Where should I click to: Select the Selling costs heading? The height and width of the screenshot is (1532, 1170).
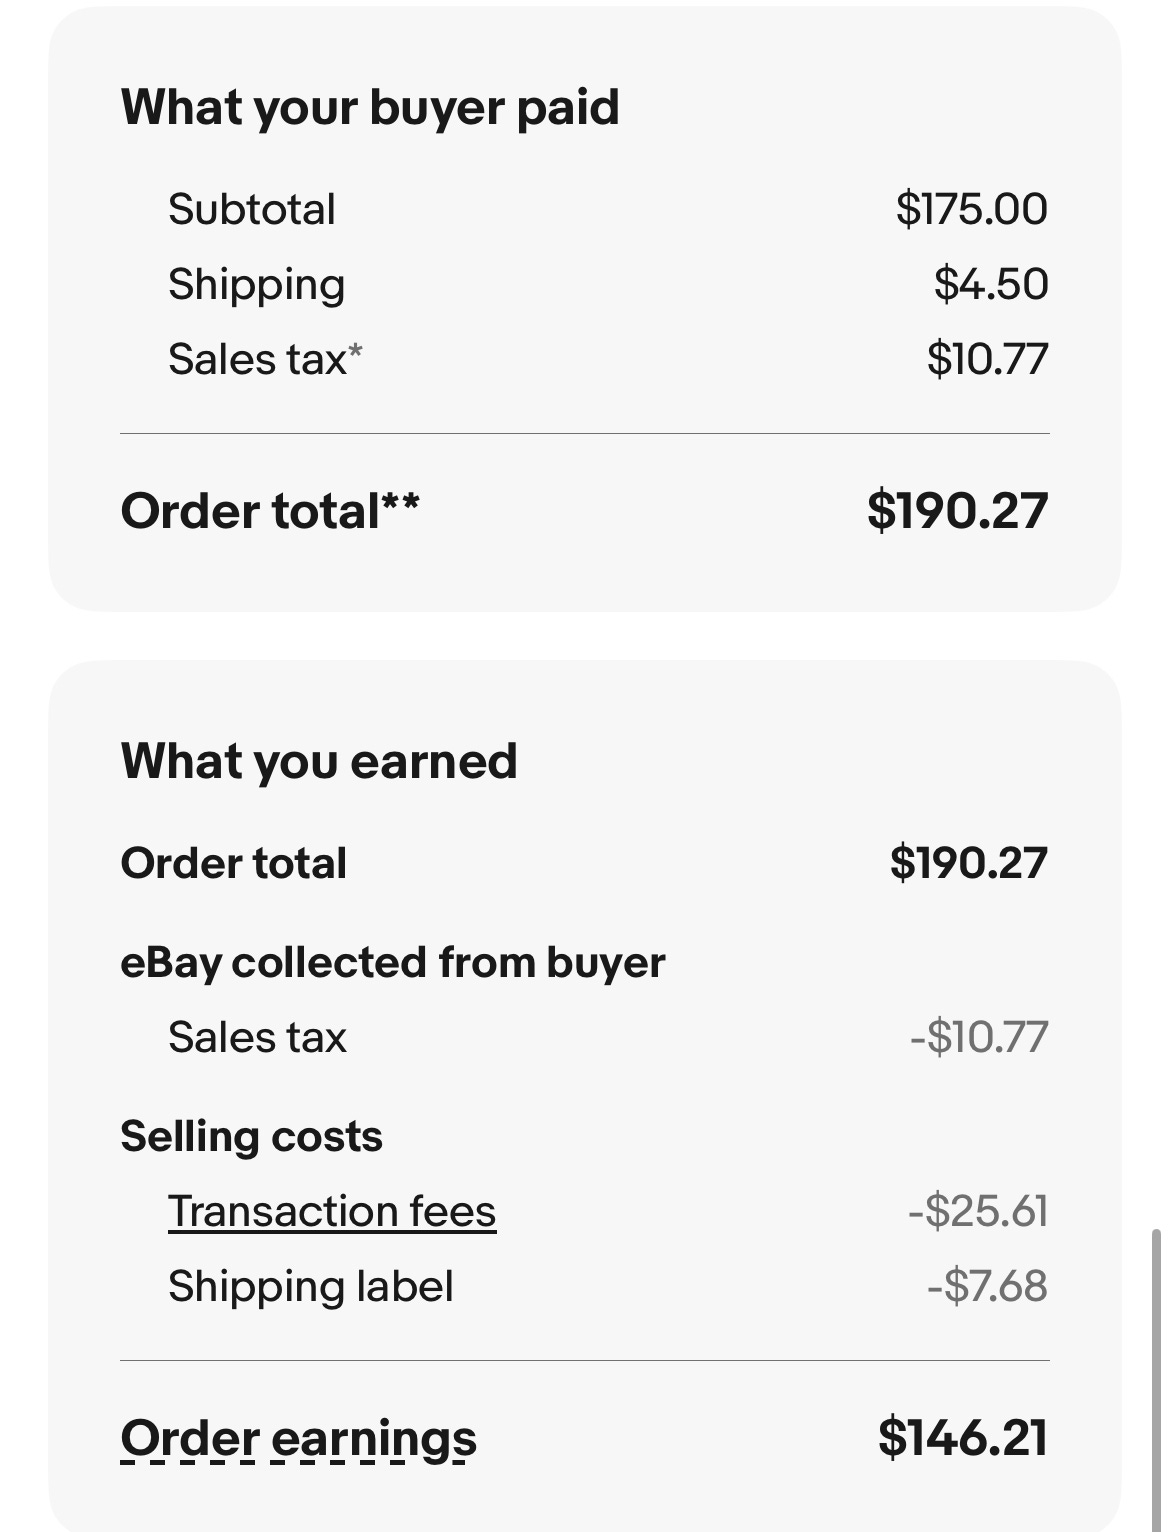pos(251,1137)
